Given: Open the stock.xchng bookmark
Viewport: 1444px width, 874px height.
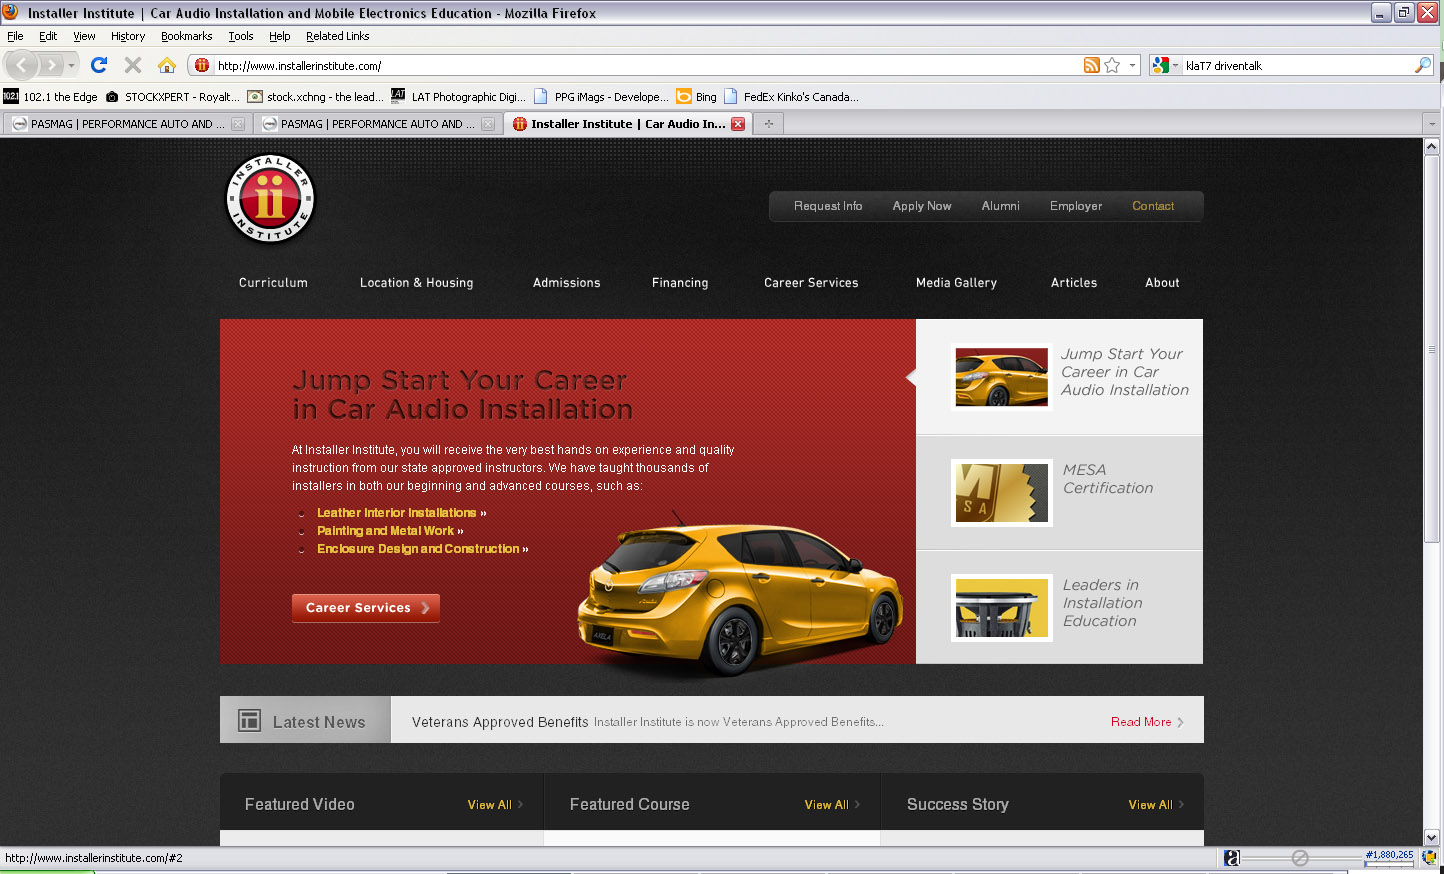Looking at the screenshot, I should pos(315,97).
